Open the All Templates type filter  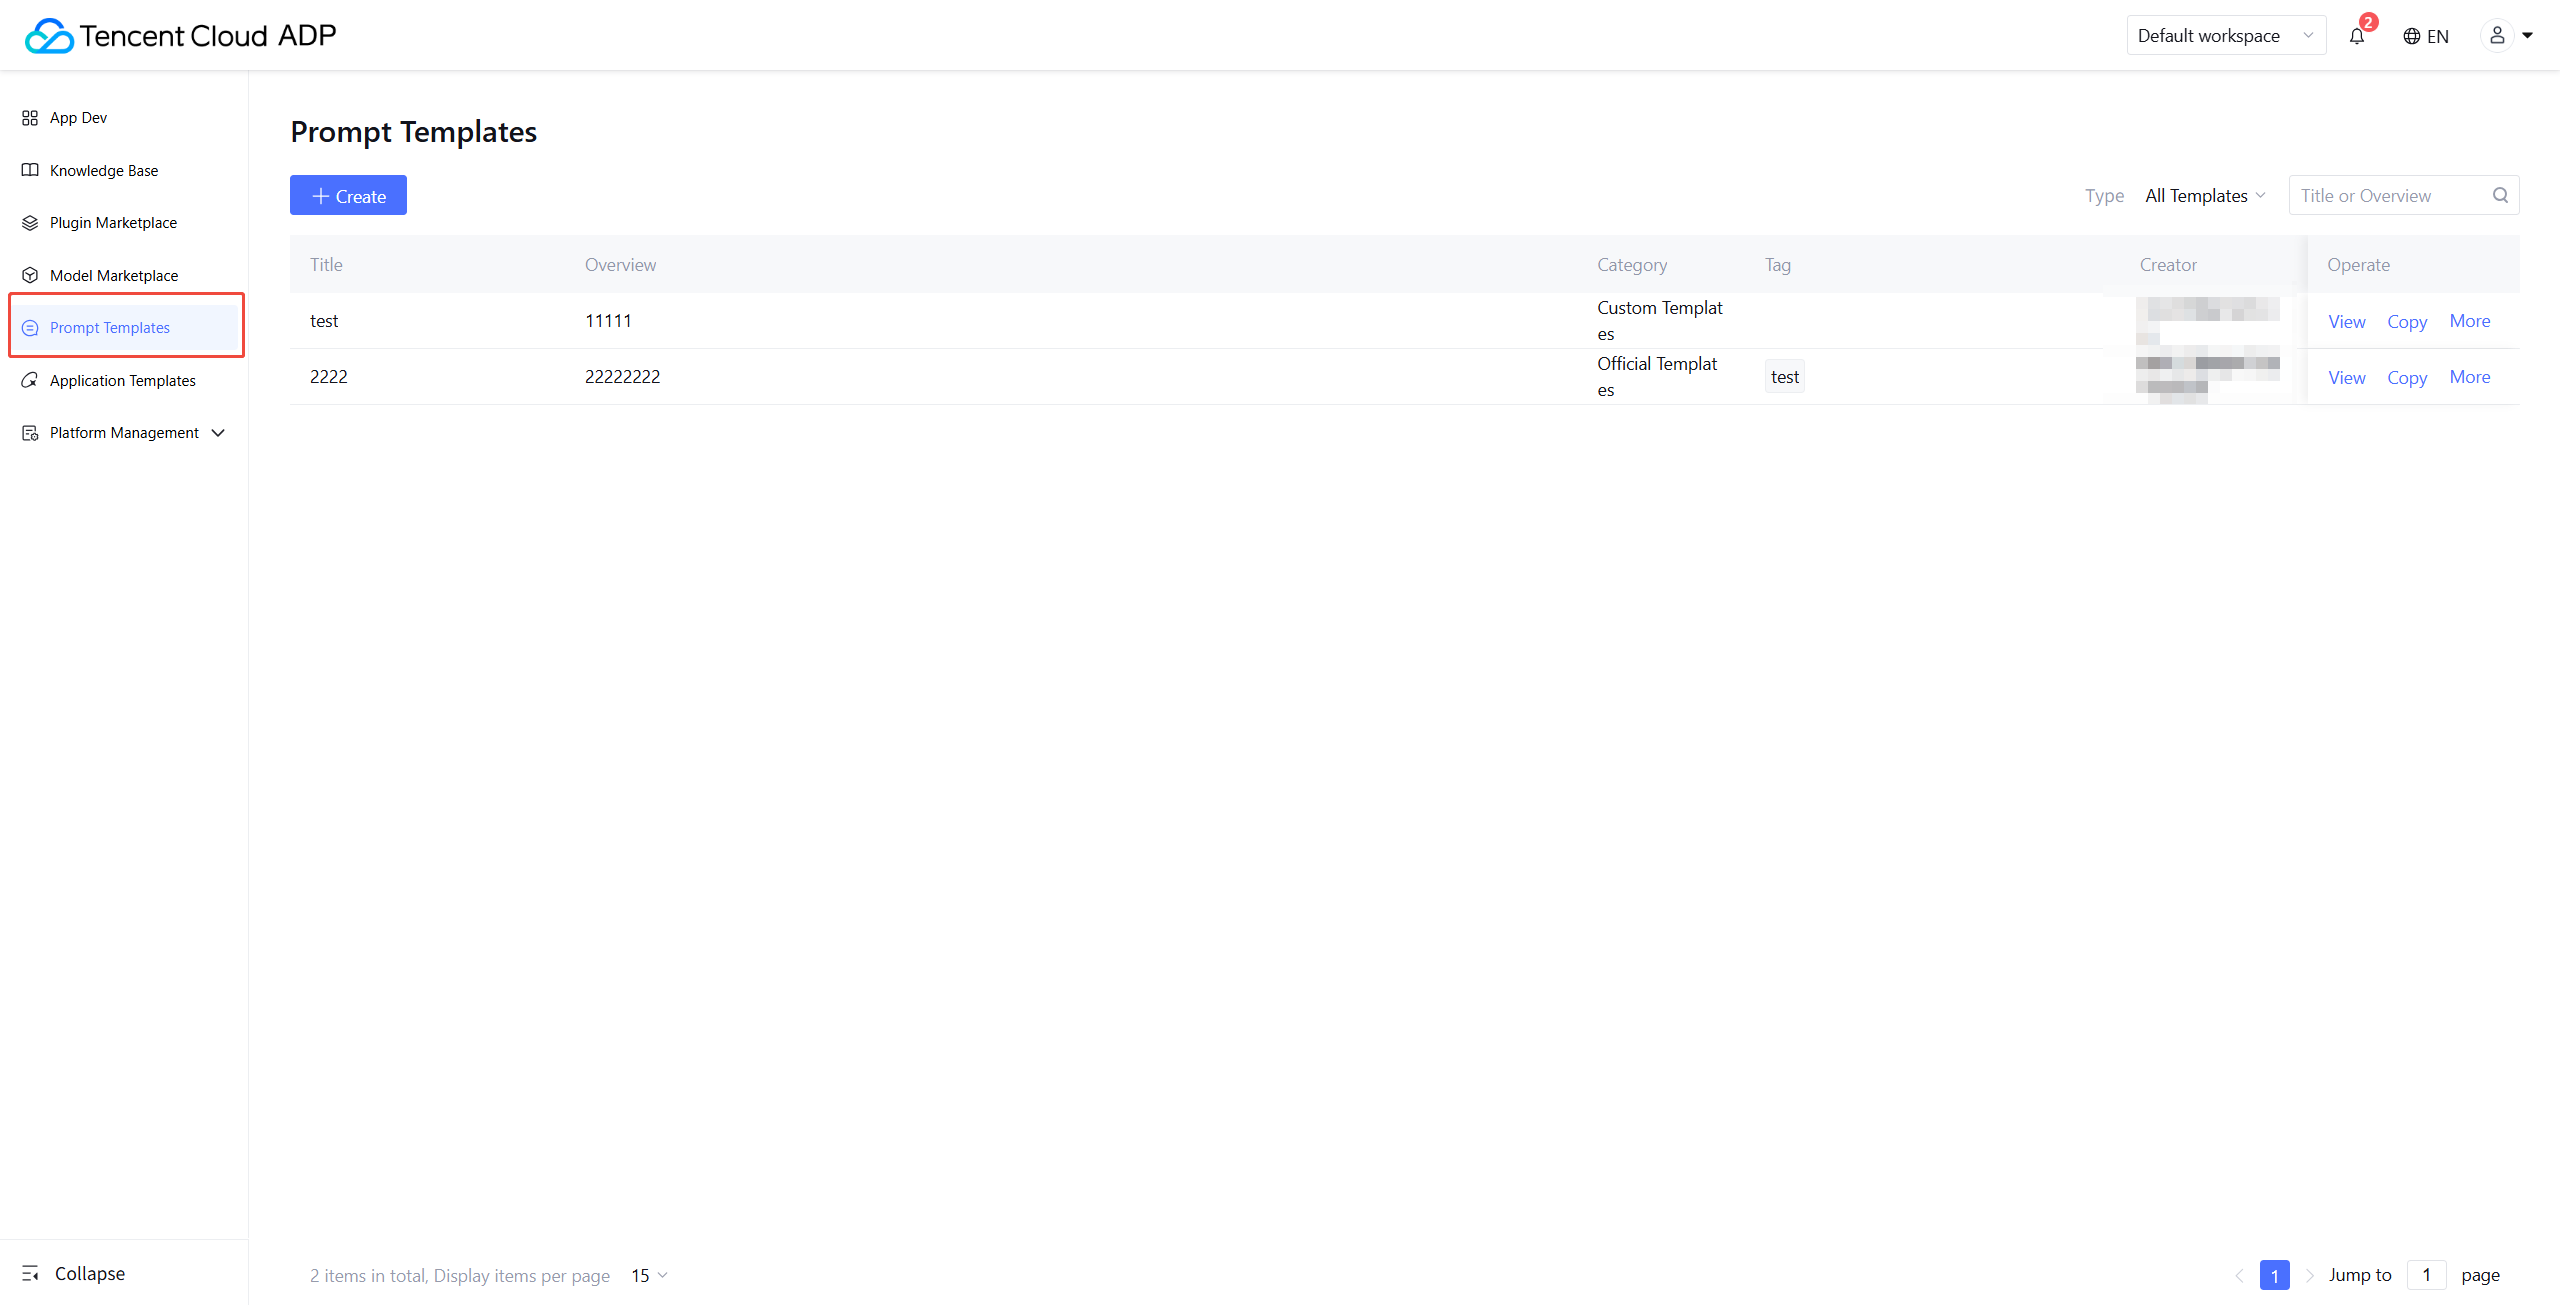point(2204,196)
